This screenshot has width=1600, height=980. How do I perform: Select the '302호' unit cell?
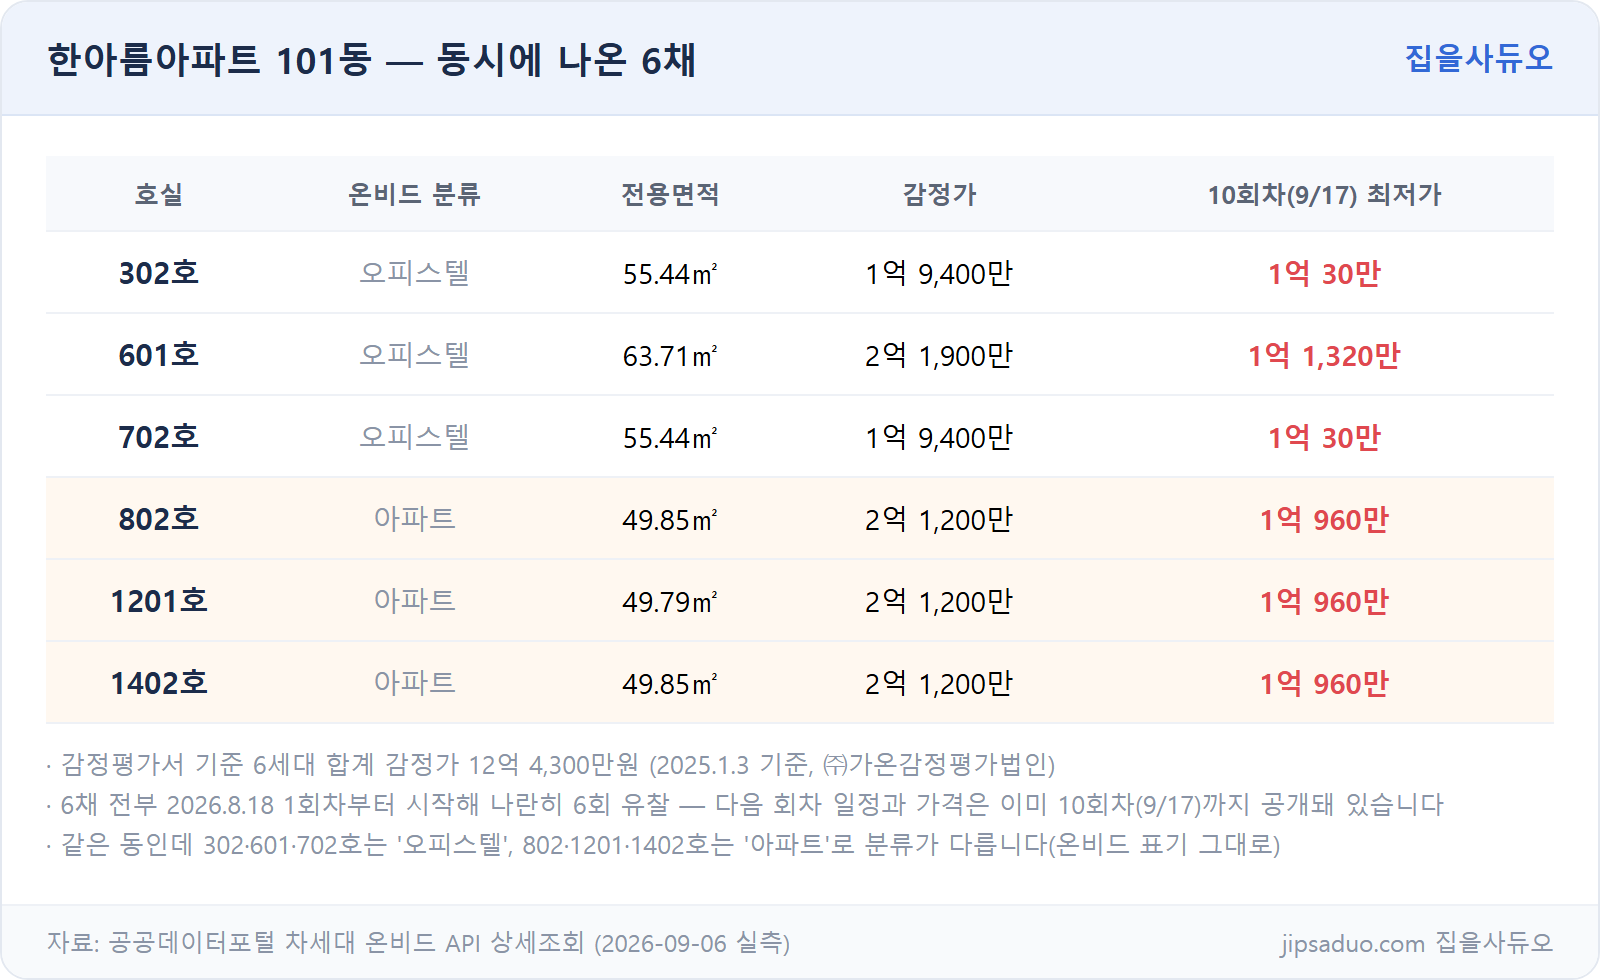(159, 273)
